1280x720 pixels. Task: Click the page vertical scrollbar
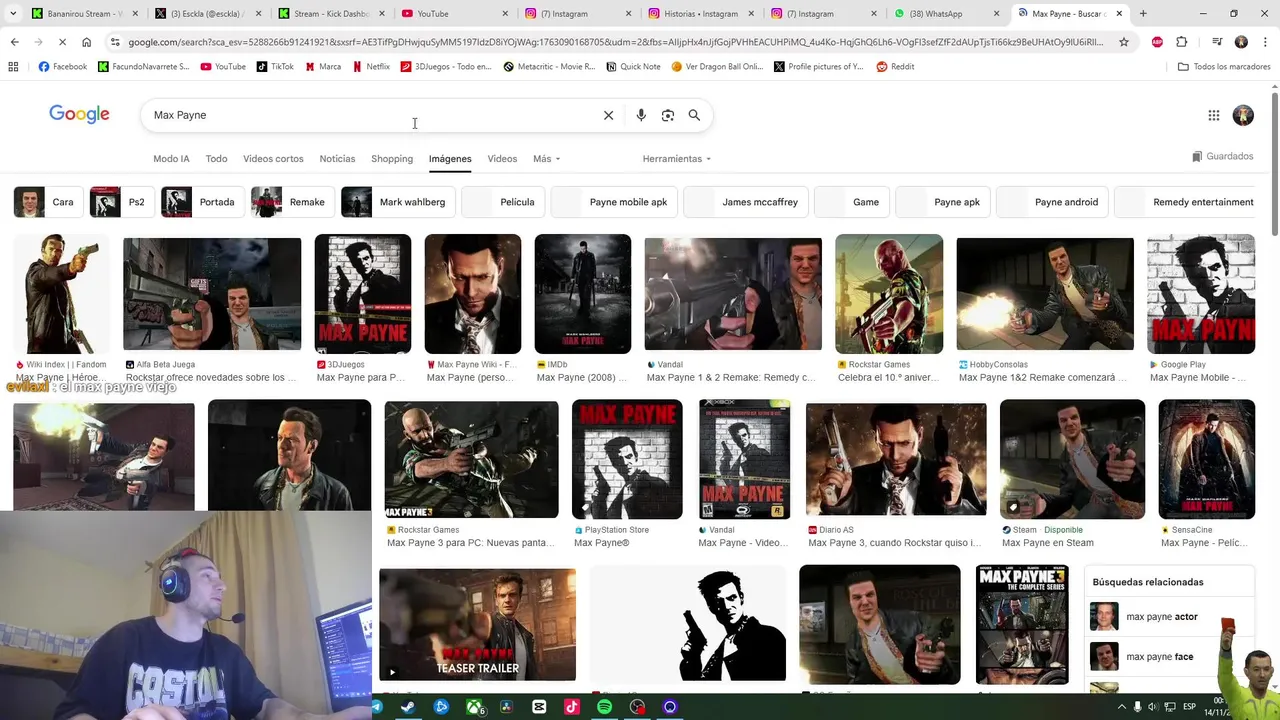1274,165
